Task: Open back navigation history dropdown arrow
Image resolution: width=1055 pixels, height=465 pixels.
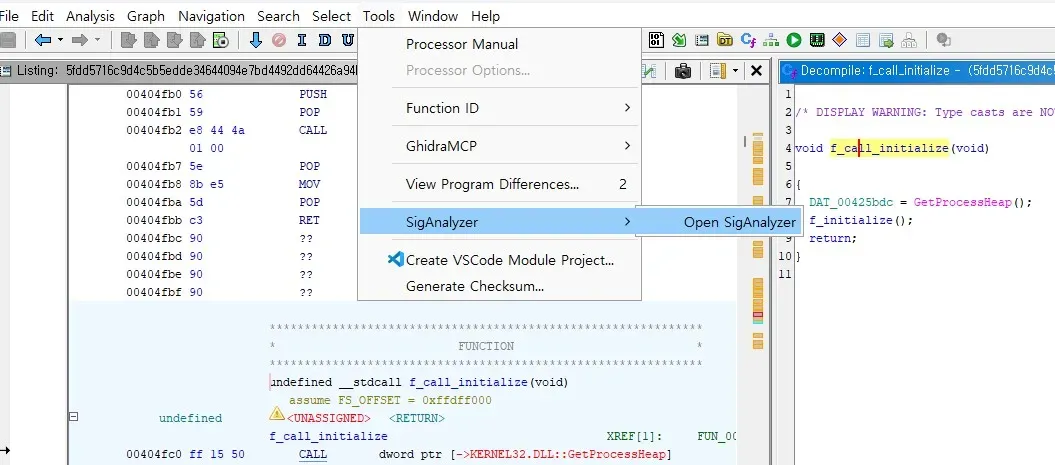Action: 60,41
